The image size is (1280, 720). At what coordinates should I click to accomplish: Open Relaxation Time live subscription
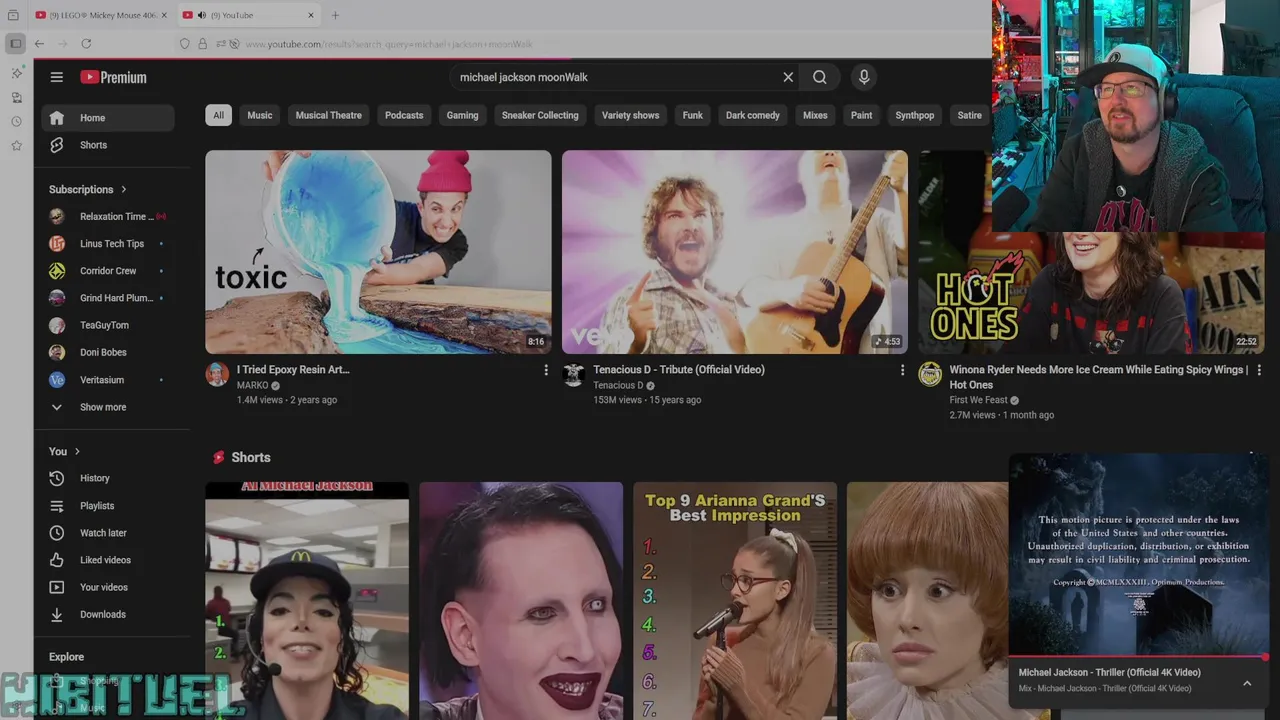(108, 216)
